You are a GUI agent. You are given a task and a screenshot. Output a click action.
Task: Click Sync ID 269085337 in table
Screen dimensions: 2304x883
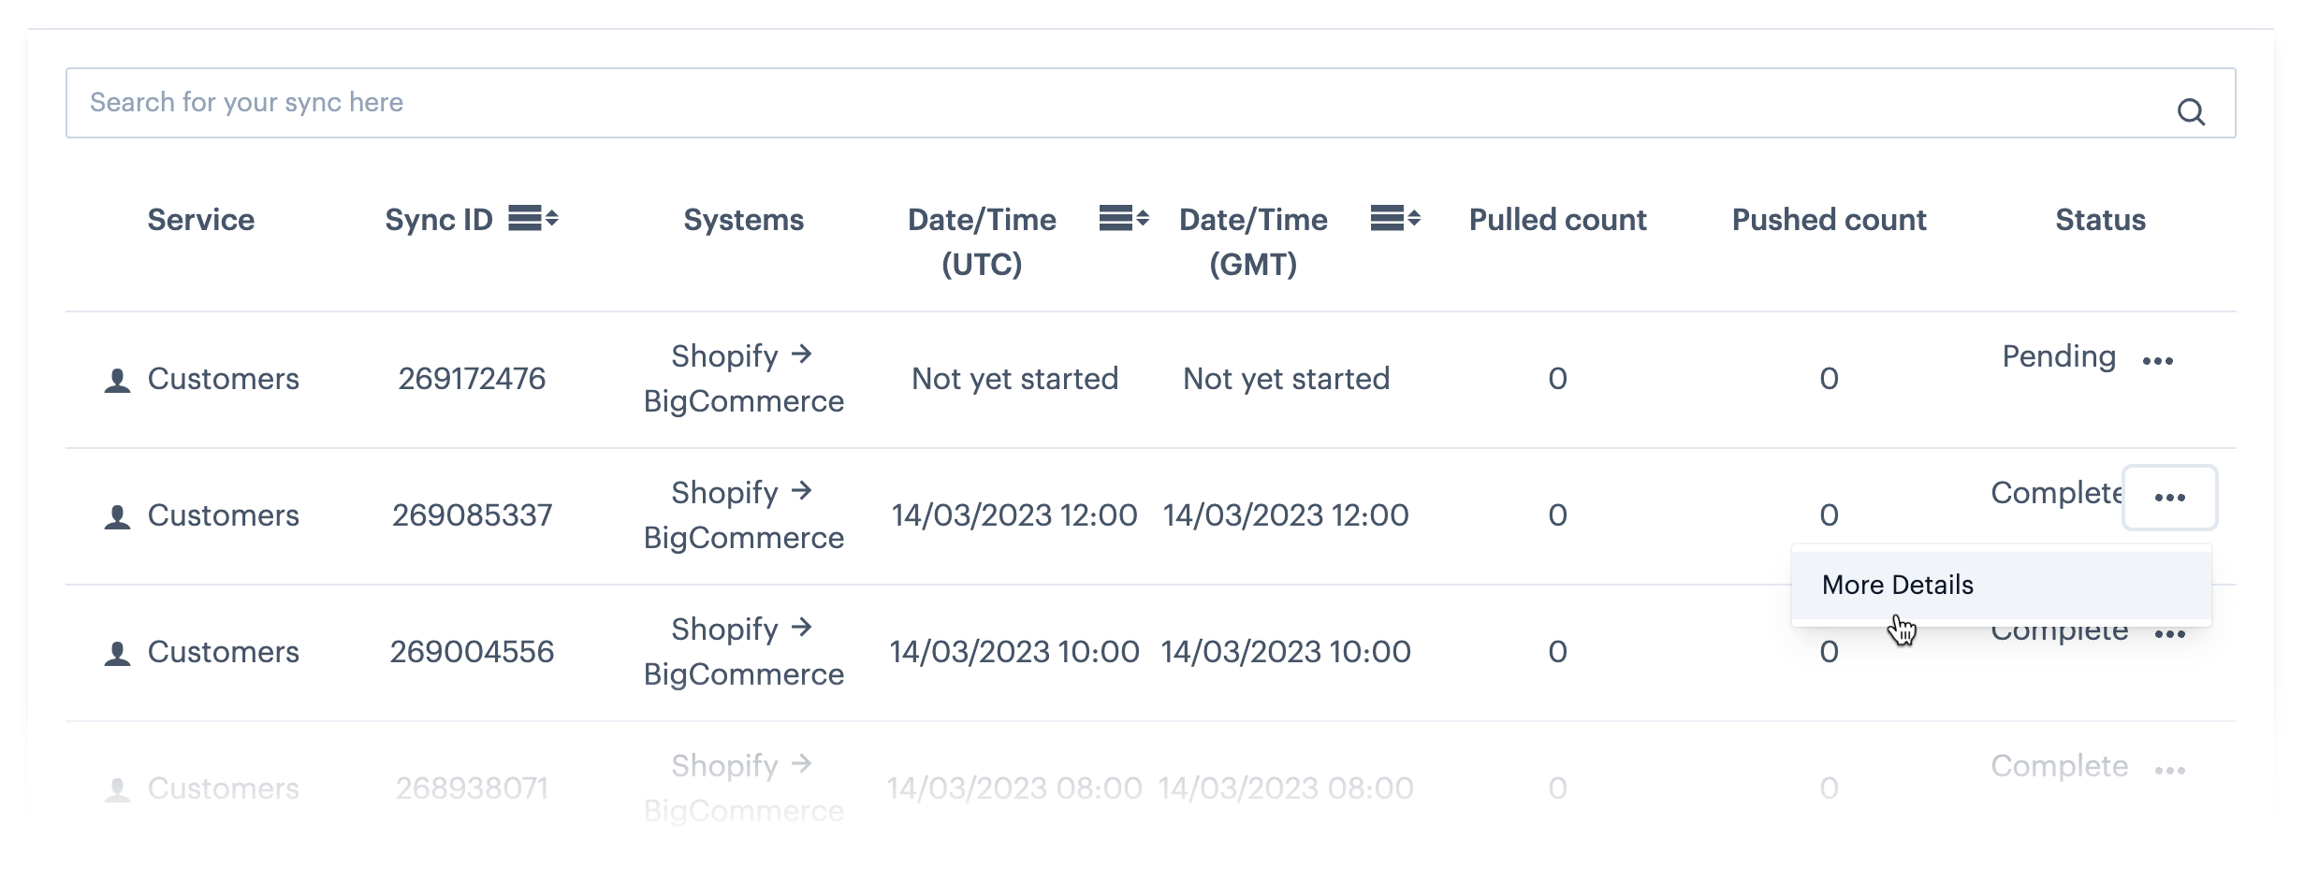471,515
